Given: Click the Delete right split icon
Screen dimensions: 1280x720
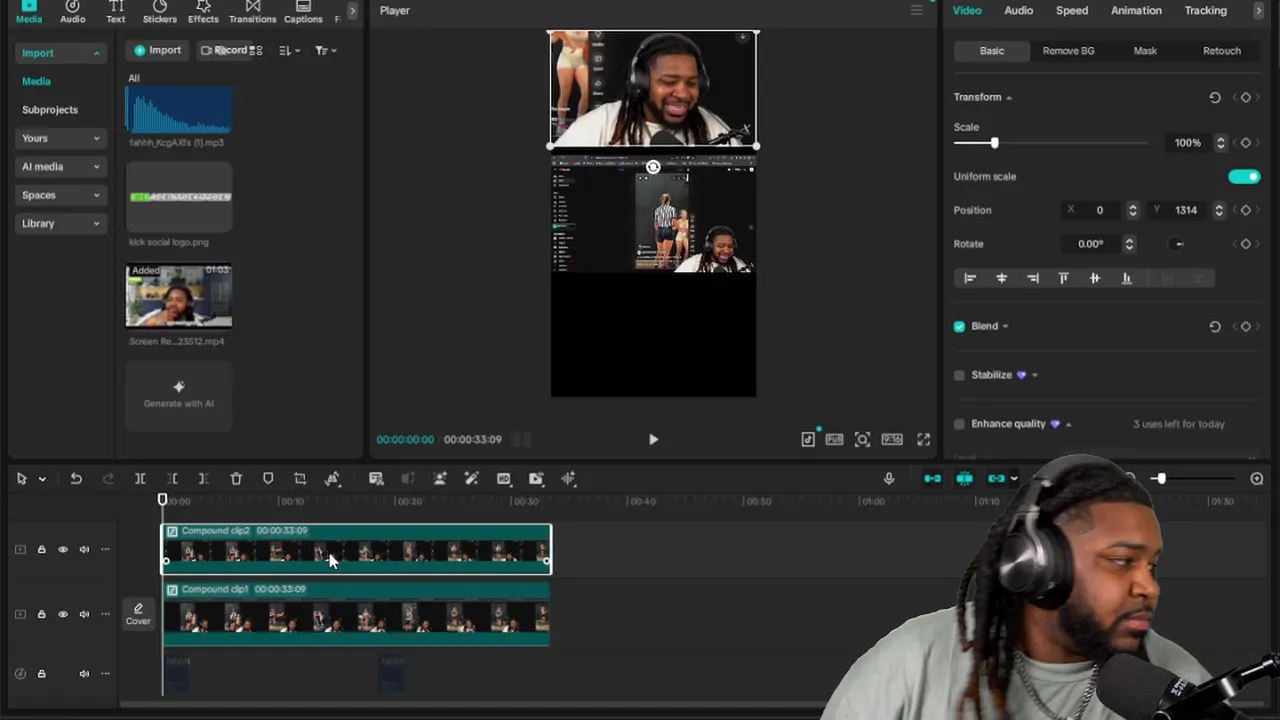Looking at the screenshot, I should [204, 479].
